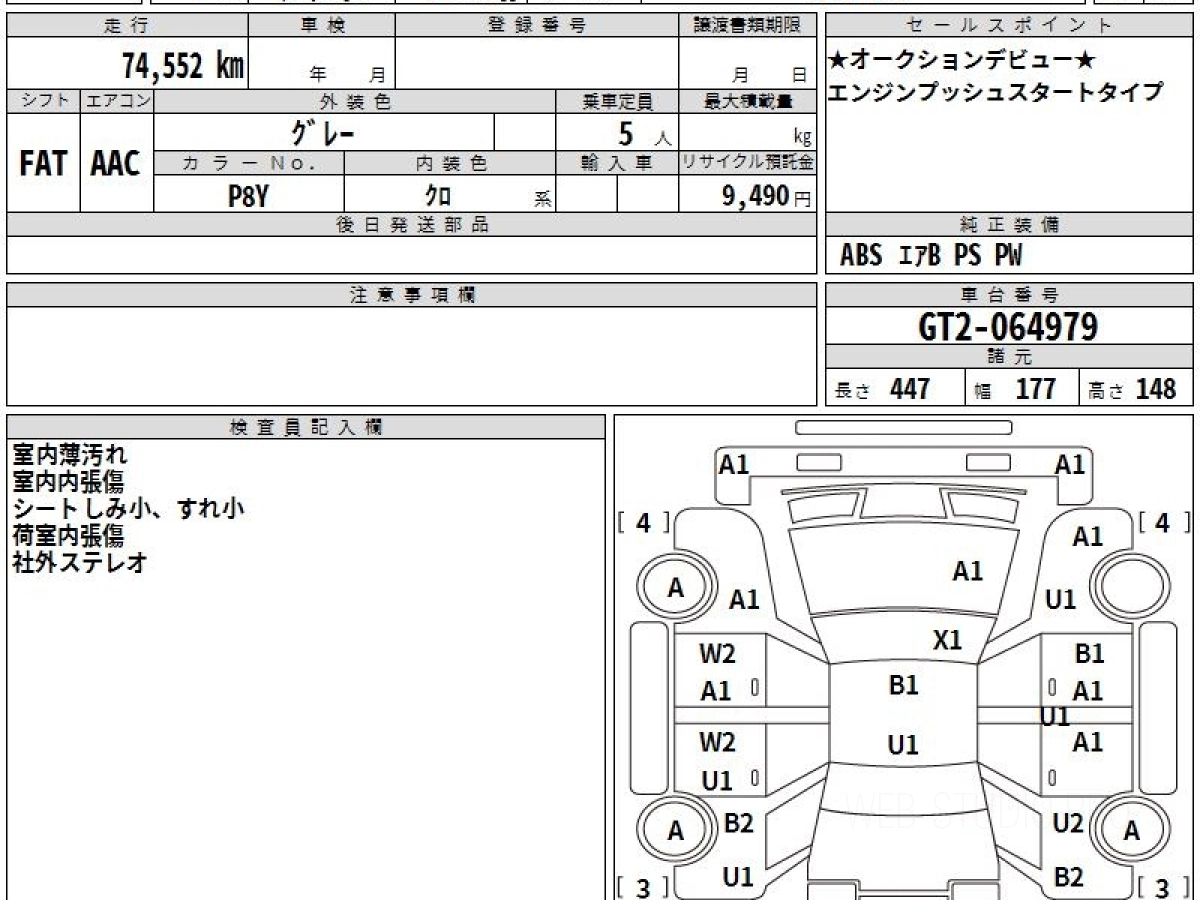The height and width of the screenshot is (900, 1200).
Task: Click the 後日発送部品 header
Action: (411, 225)
